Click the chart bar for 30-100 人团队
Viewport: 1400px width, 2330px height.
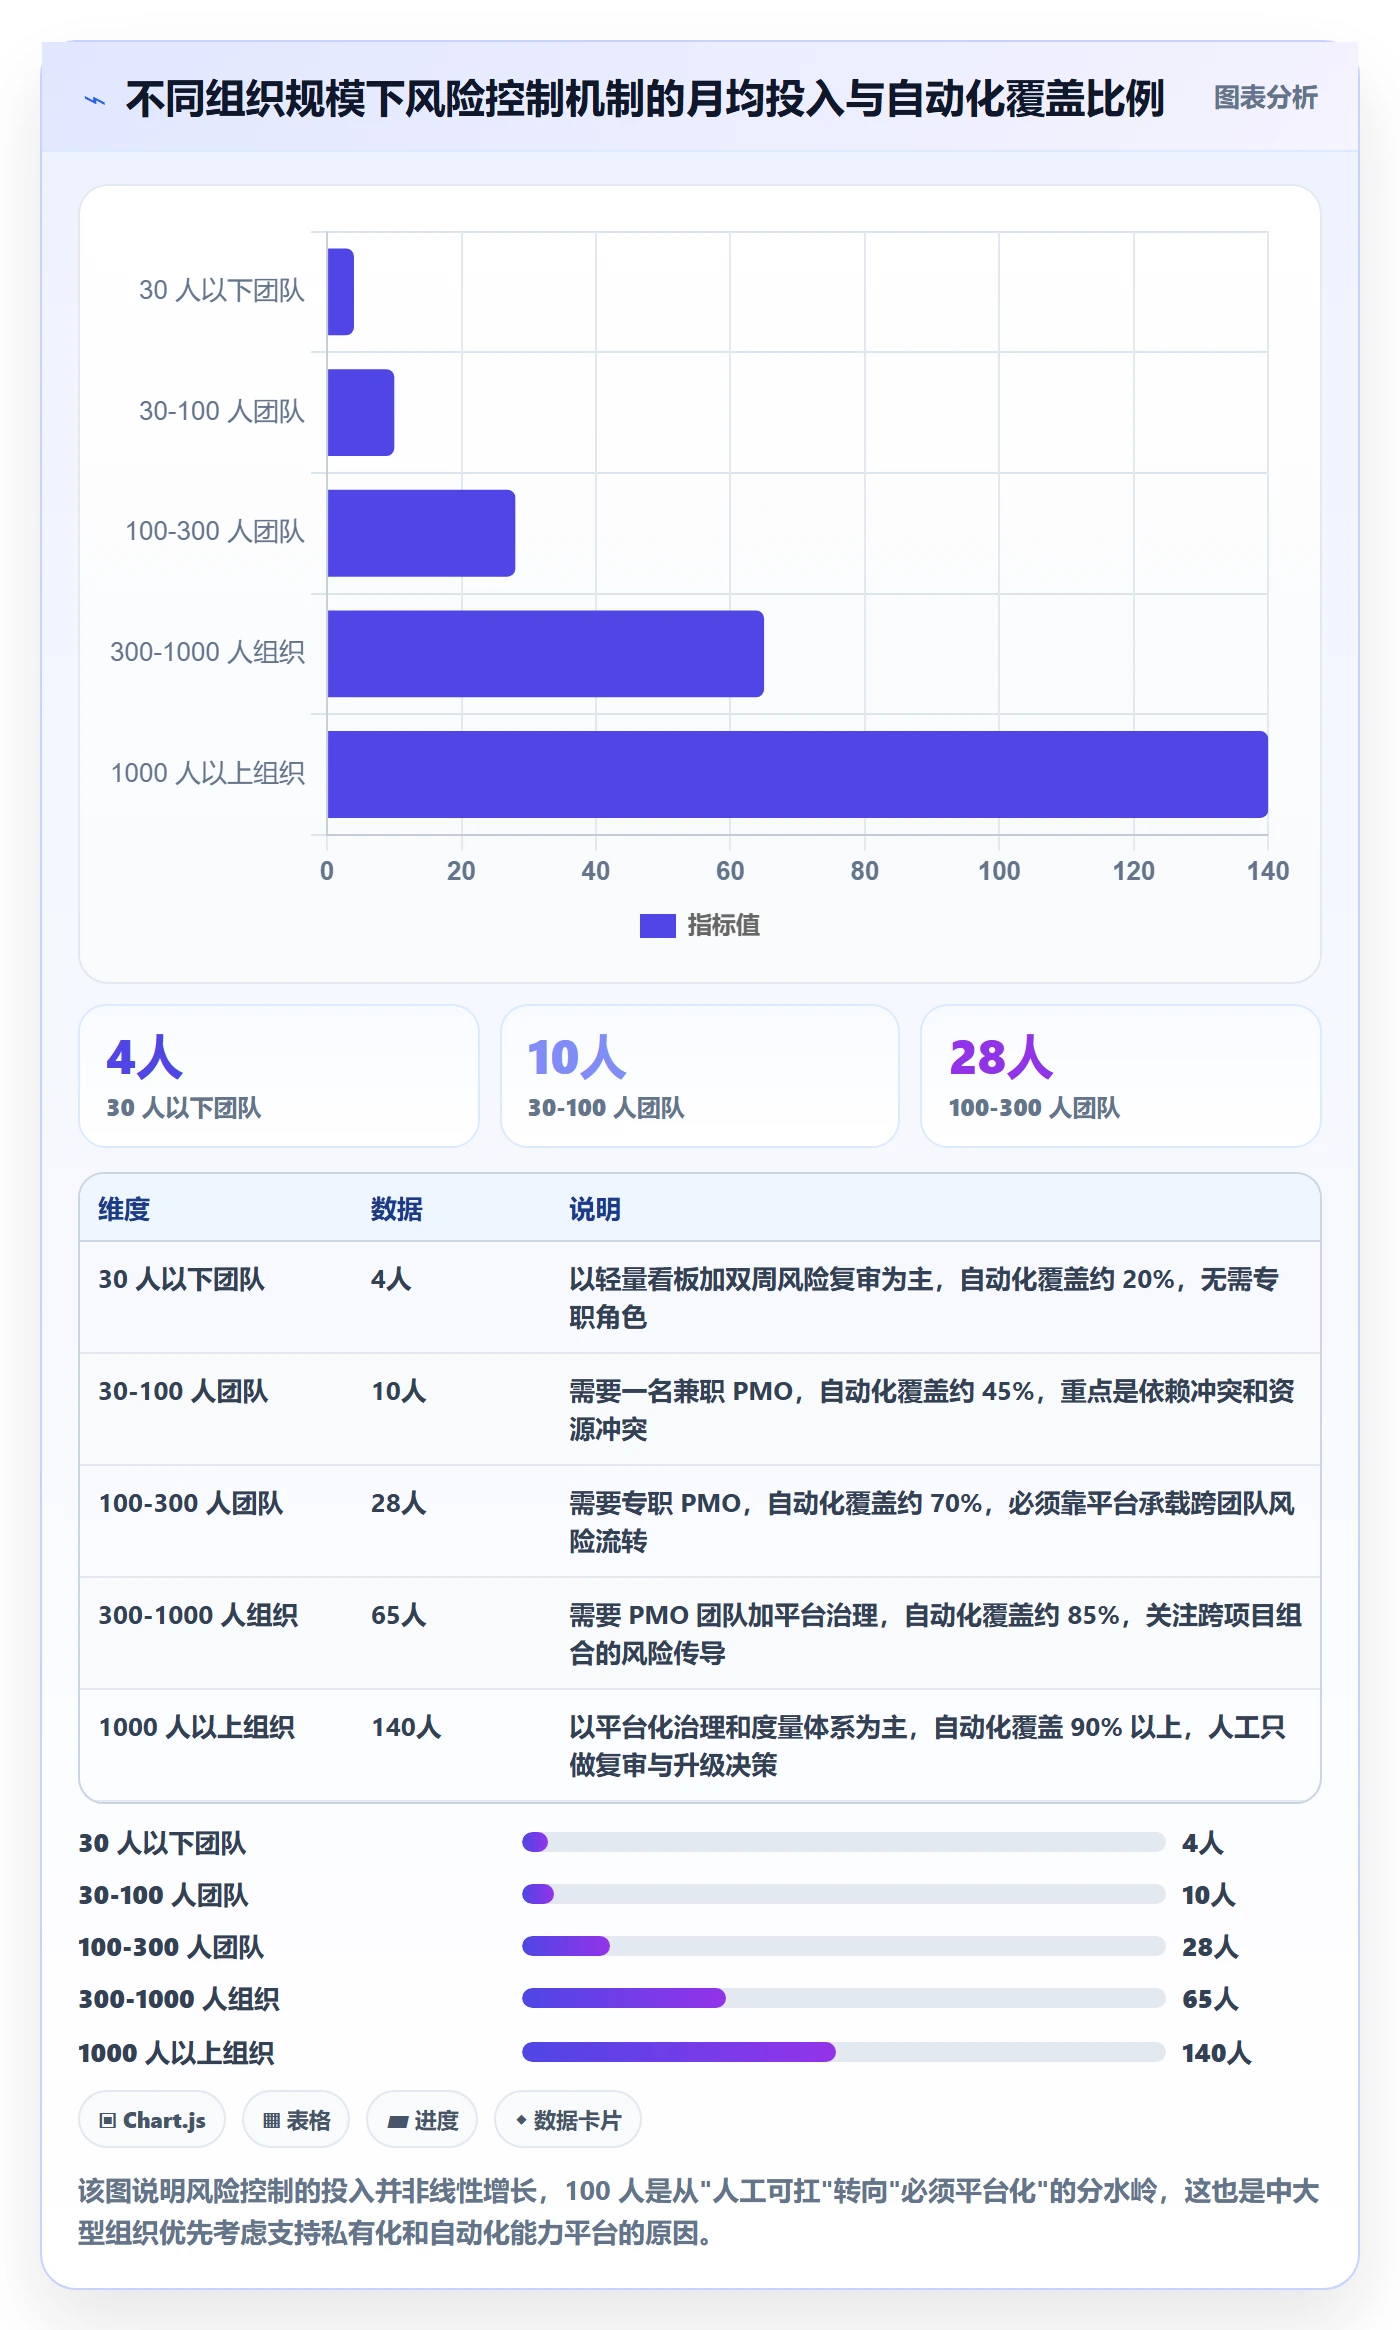(x=360, y=412)
